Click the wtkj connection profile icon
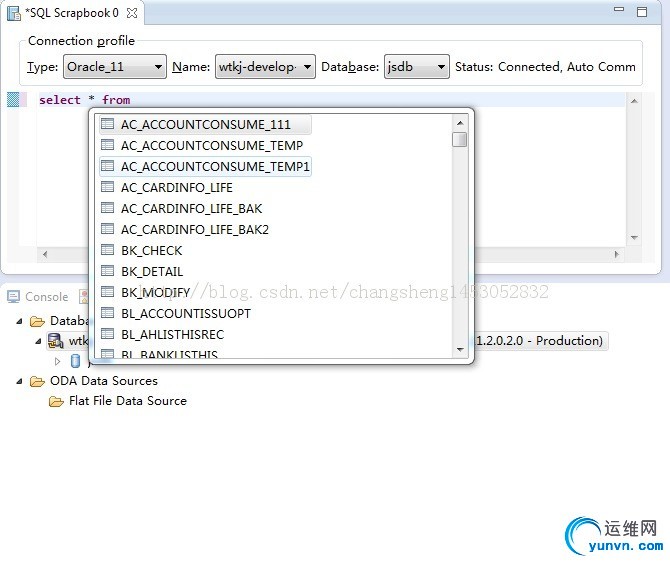Image resolution: width=670 pixels, height=563 pixels. click(x=56, y=341)
